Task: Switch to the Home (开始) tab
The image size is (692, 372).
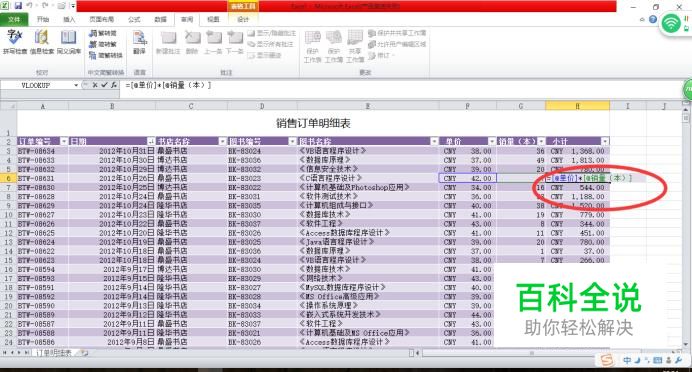Action: (43, 19)
